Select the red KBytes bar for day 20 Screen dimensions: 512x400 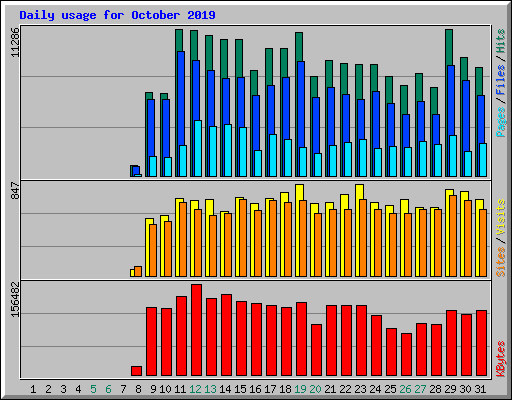coord(316,350)
